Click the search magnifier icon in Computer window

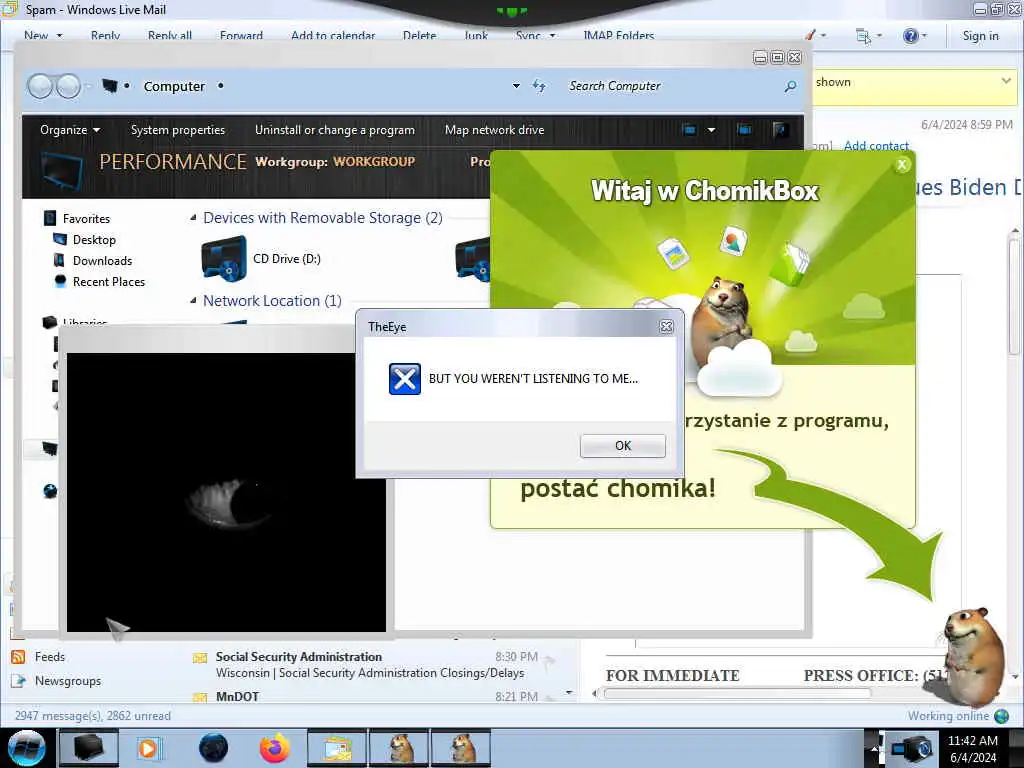[x=790, y=86]
